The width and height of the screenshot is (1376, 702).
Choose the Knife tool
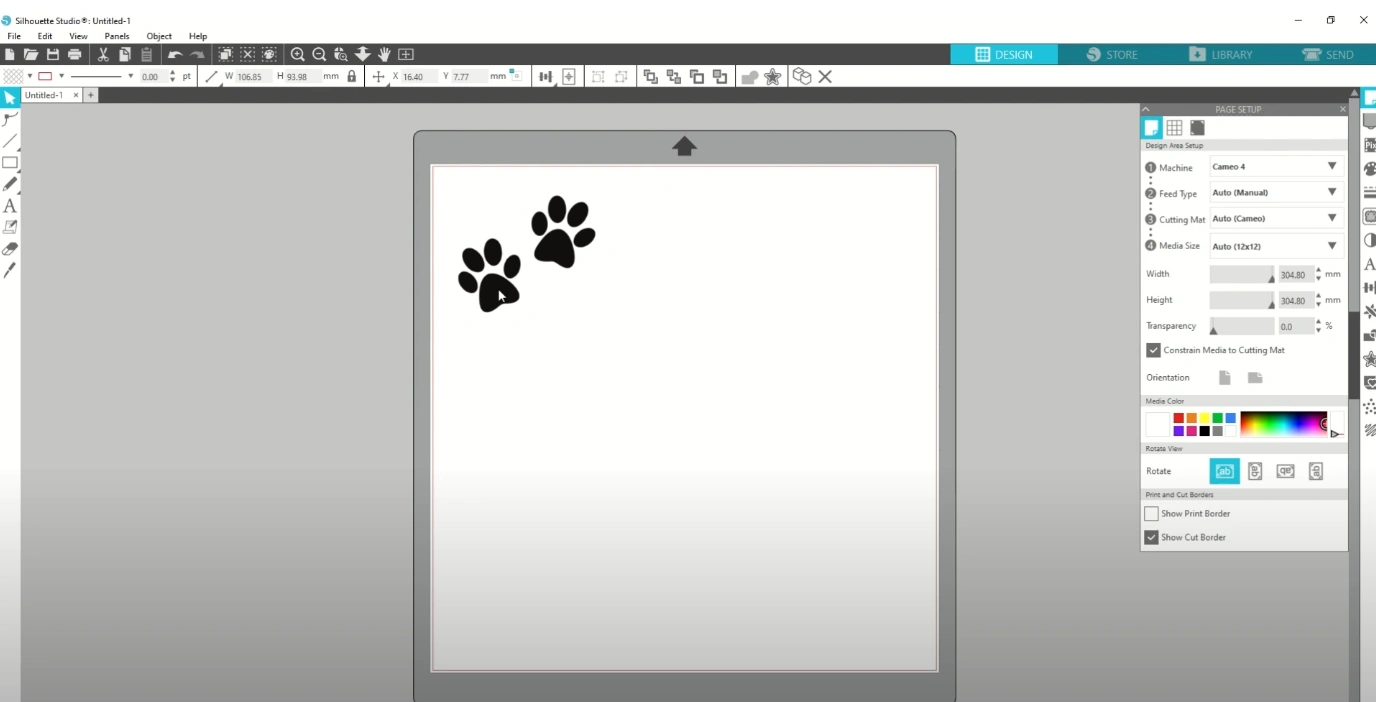10,270
